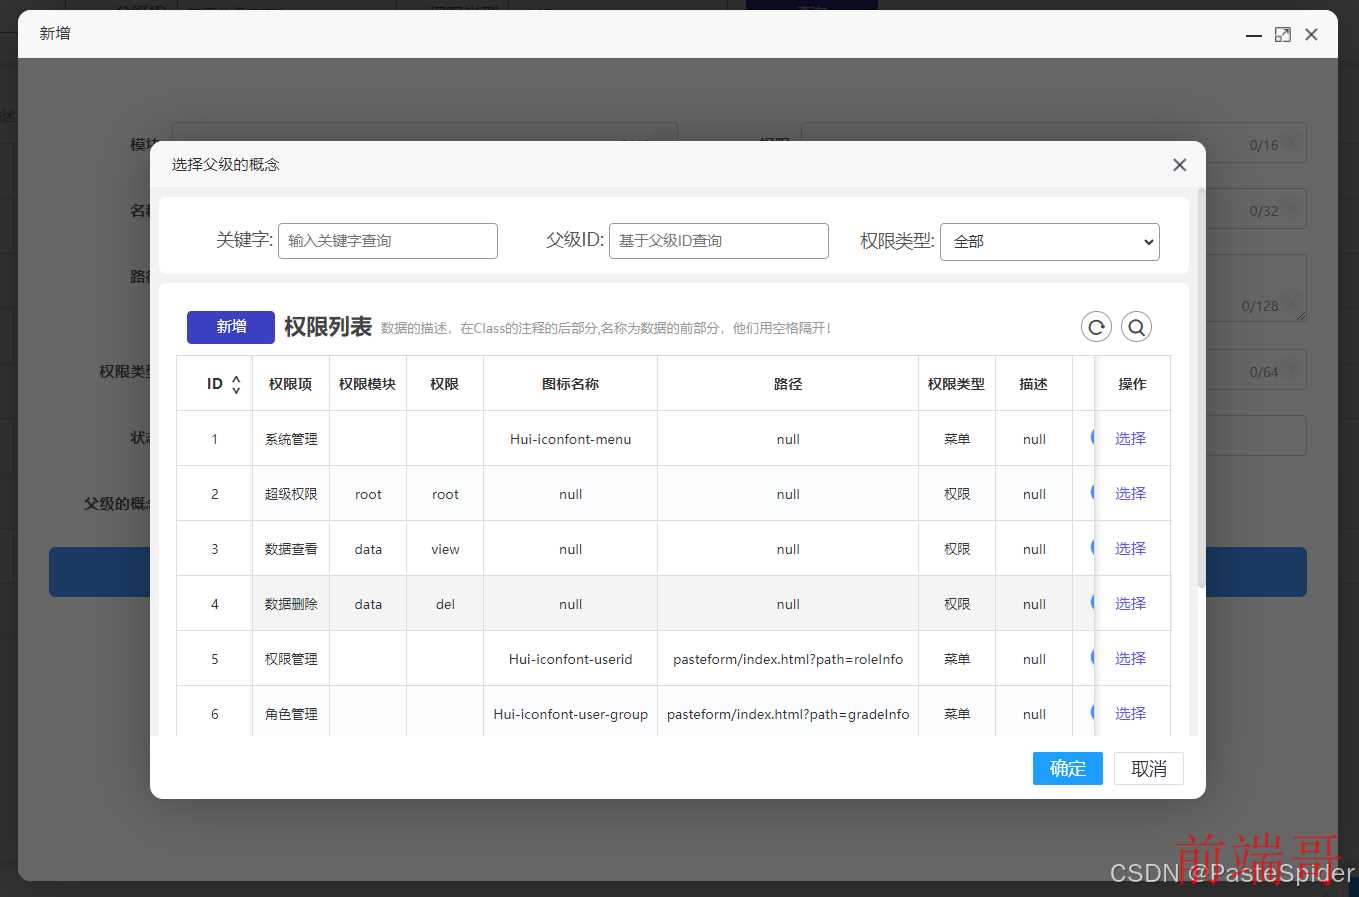This screenshot has height=897, width=1359.
Task: Choose 选择 for 超级权限 row
Action: (1131, 494)
